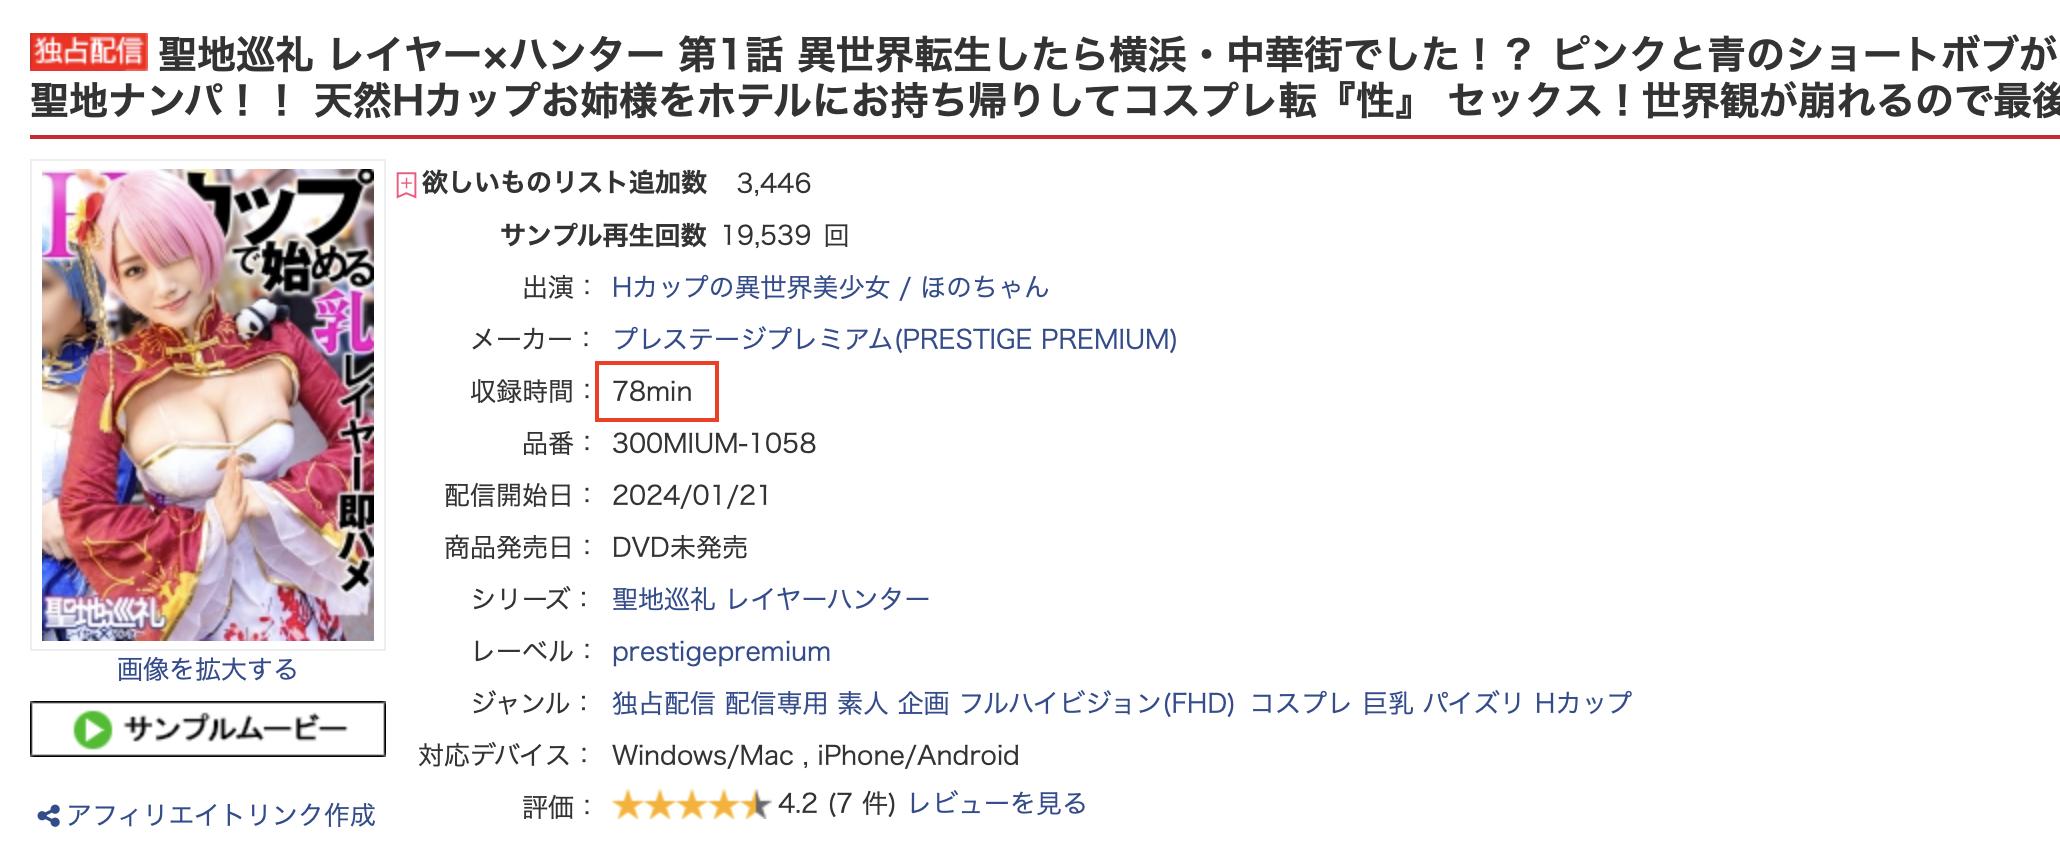
Task: Select the 配信専用 genre tag
Action: coord(776,704)
